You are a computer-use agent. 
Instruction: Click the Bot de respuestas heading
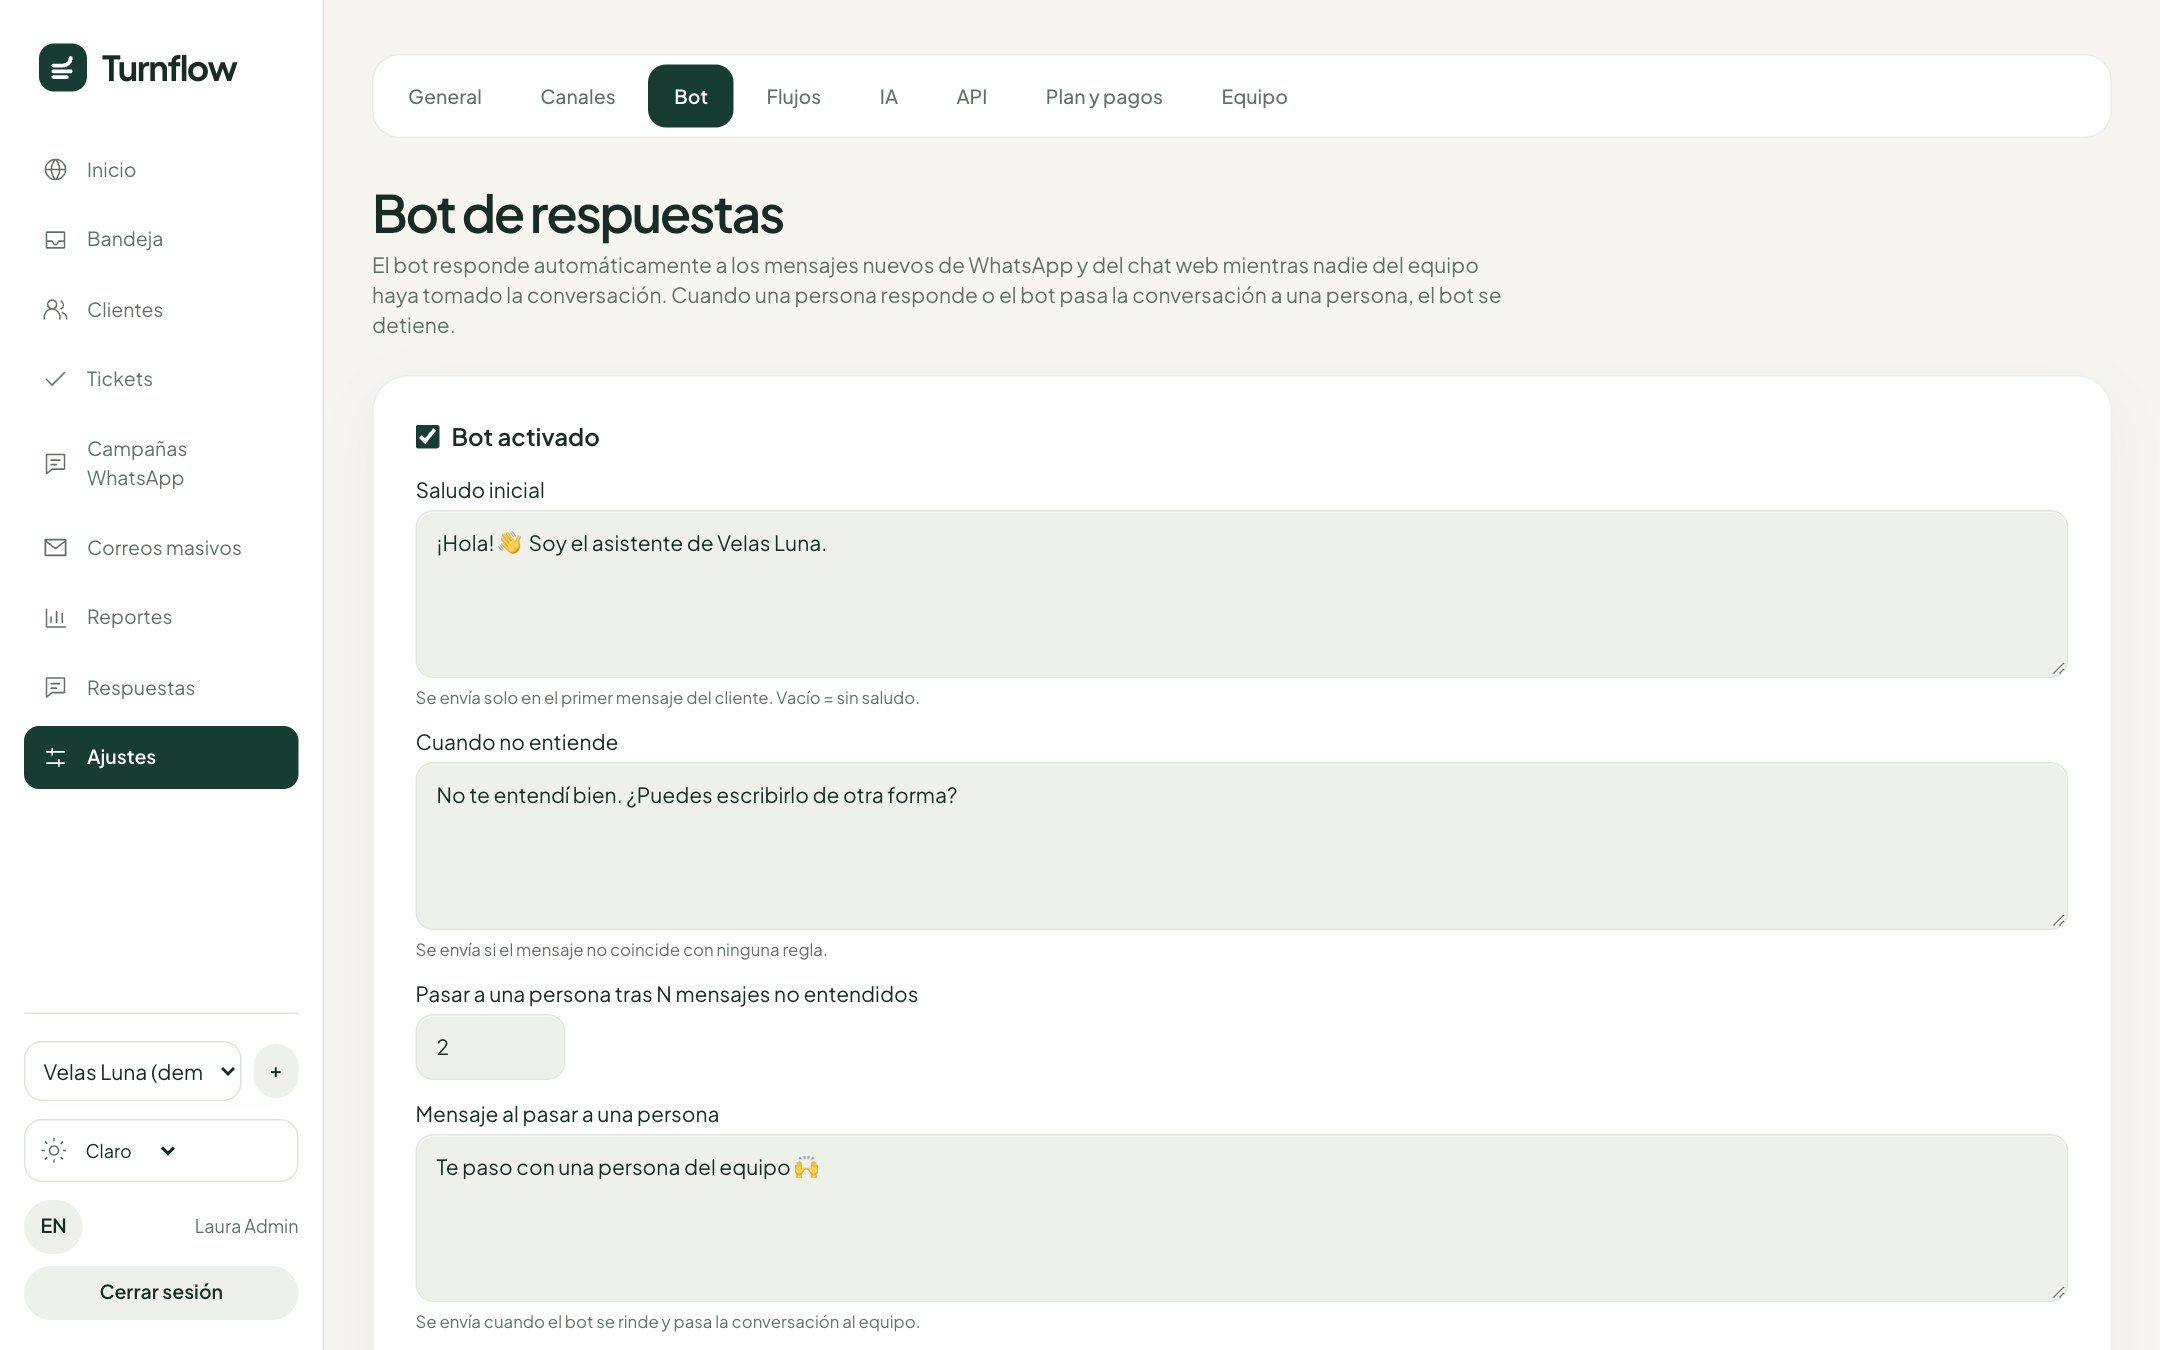tap(578, 215)
